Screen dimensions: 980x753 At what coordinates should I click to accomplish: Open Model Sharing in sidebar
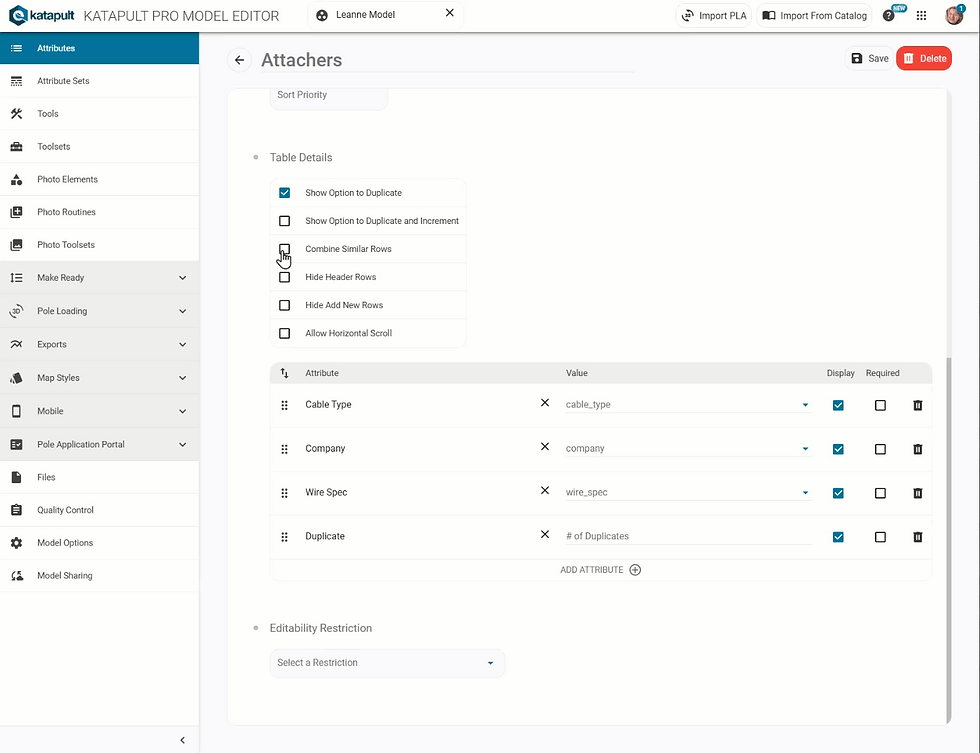pyautogui.click(x=99, y=576)
